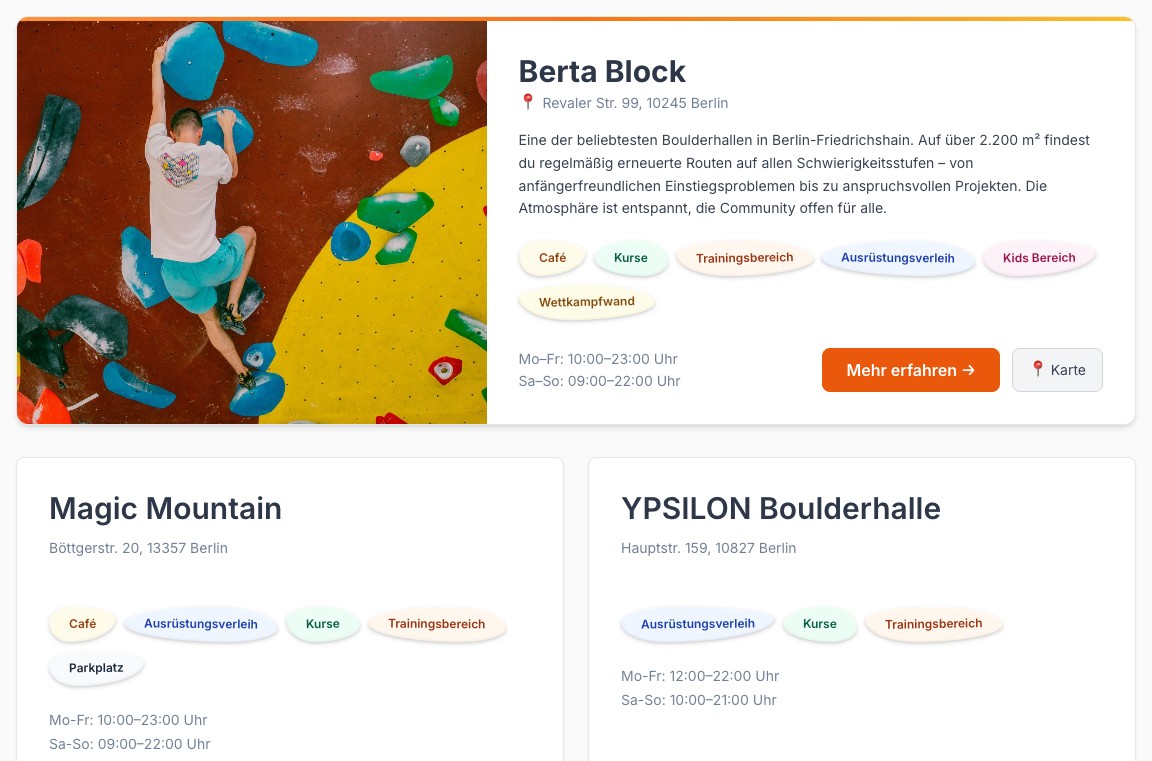
Task: Select the Café tag on the Berta Block card
Action: coord(552,257)
